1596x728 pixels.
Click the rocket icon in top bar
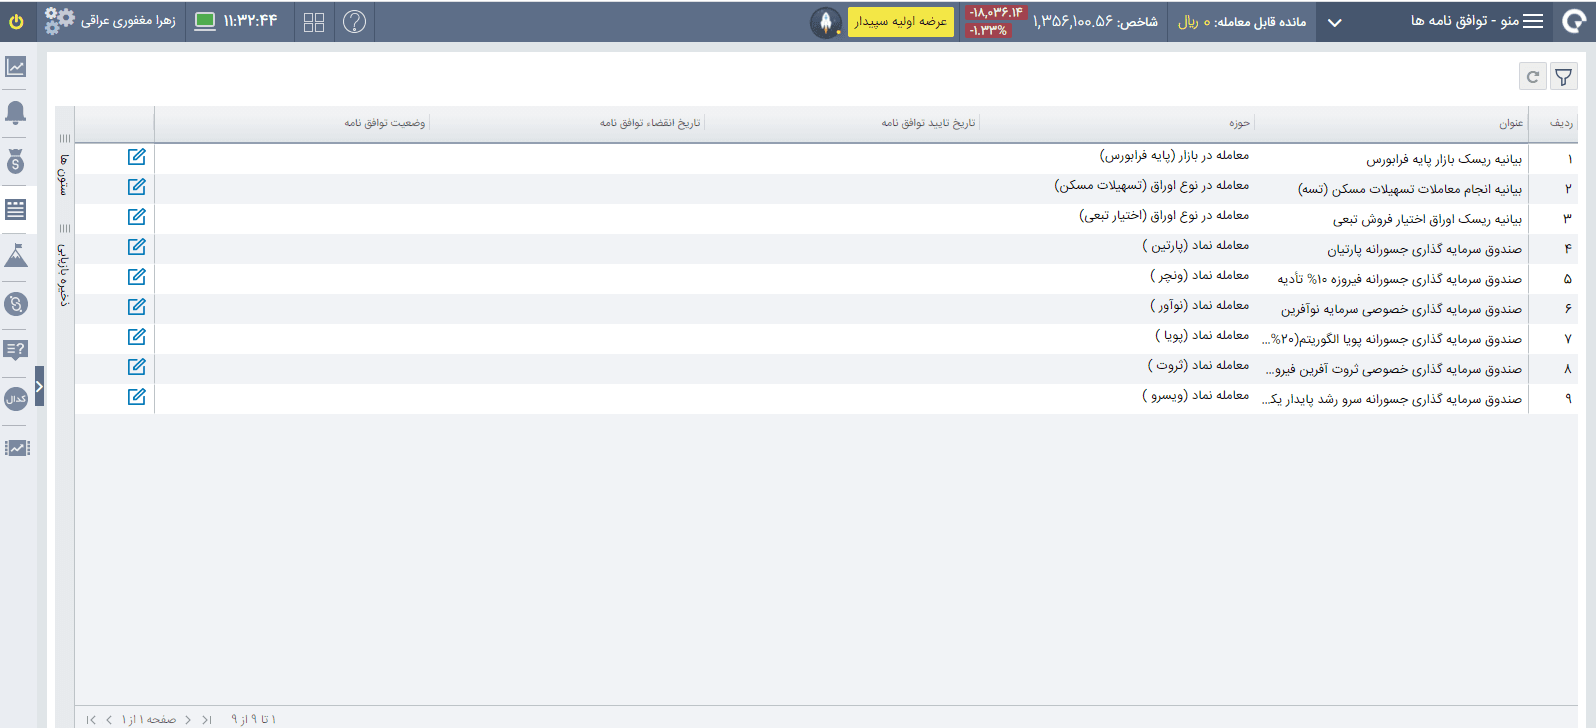(x=826, y=22)
